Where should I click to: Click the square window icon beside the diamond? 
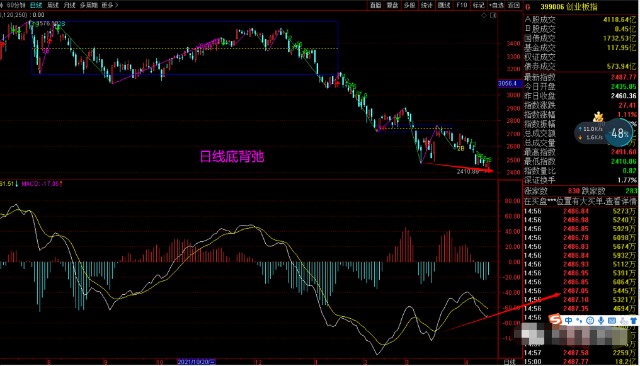pos(493,16)
